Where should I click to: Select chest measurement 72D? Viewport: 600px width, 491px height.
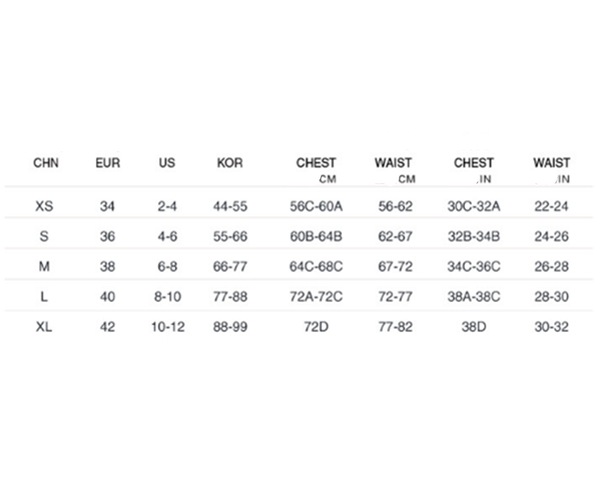coord(316,327)
